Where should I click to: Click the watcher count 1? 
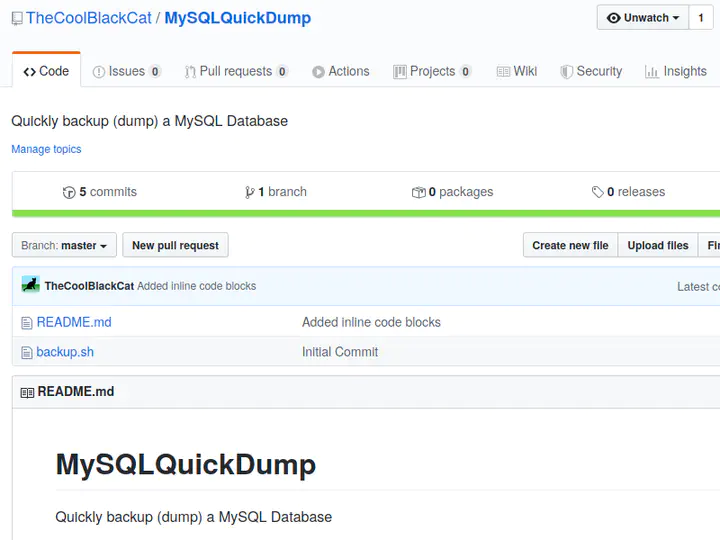(701, 18)
